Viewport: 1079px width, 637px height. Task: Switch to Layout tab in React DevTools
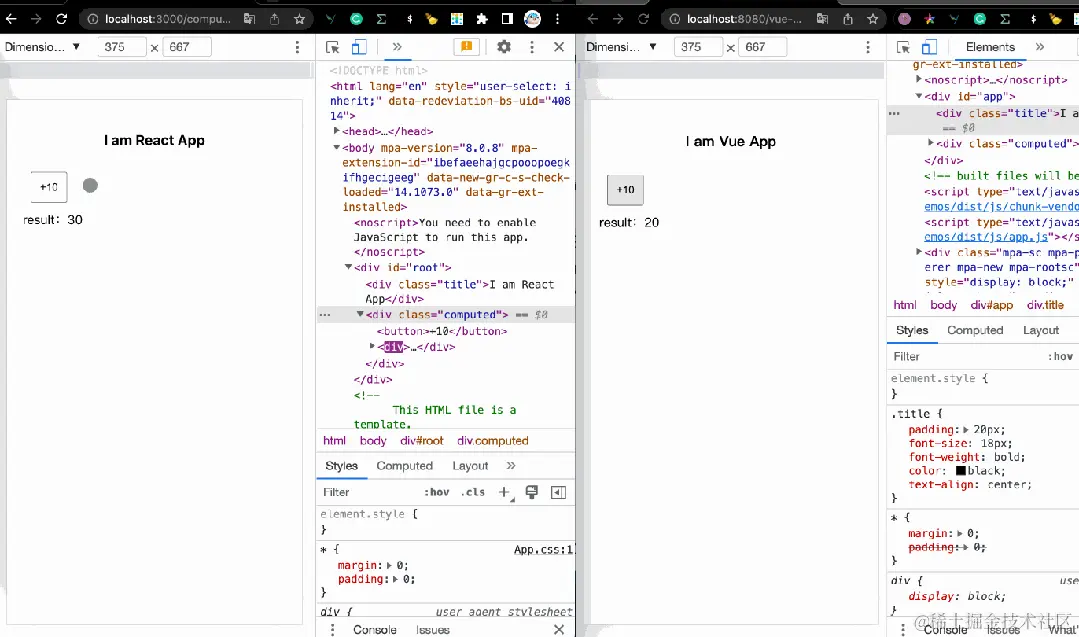point(470,466)
